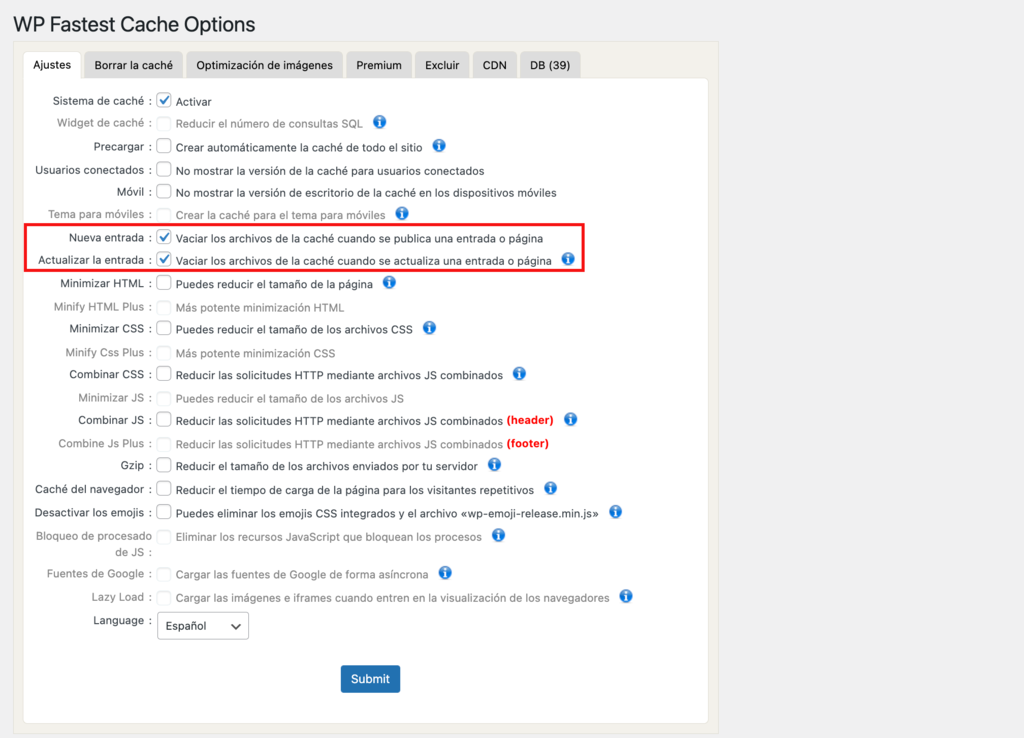Show info icon for Fuentes de Google
The height and width of the screenshot is (738, 1024).
(445, 573)
